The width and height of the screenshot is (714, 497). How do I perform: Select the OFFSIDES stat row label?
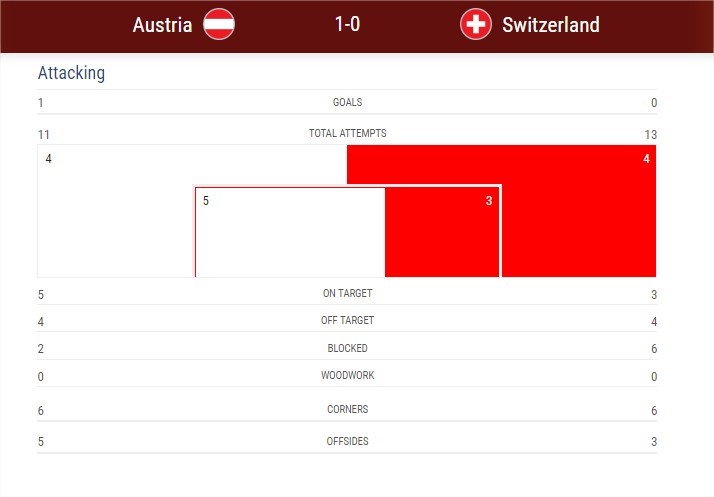tap(347, 441)
